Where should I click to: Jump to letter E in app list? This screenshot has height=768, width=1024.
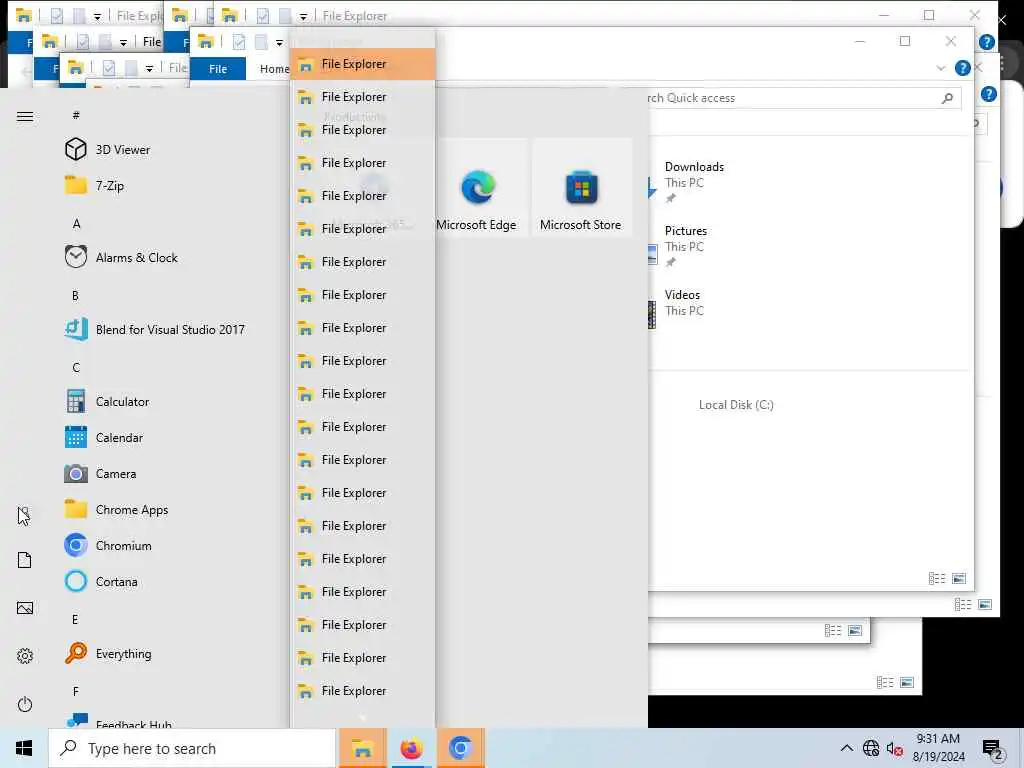[75, 620]
